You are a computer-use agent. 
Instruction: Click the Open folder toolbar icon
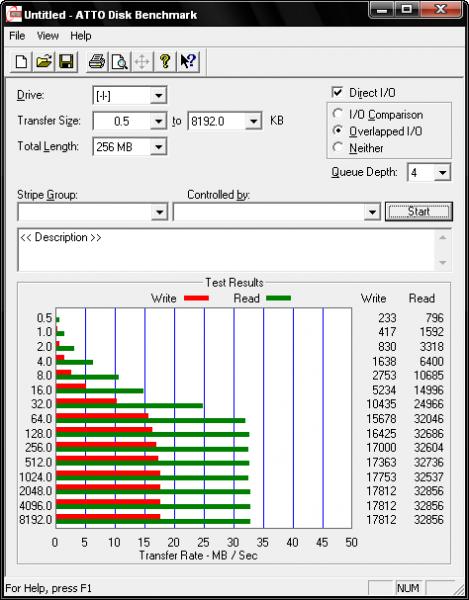click(44, 62)
